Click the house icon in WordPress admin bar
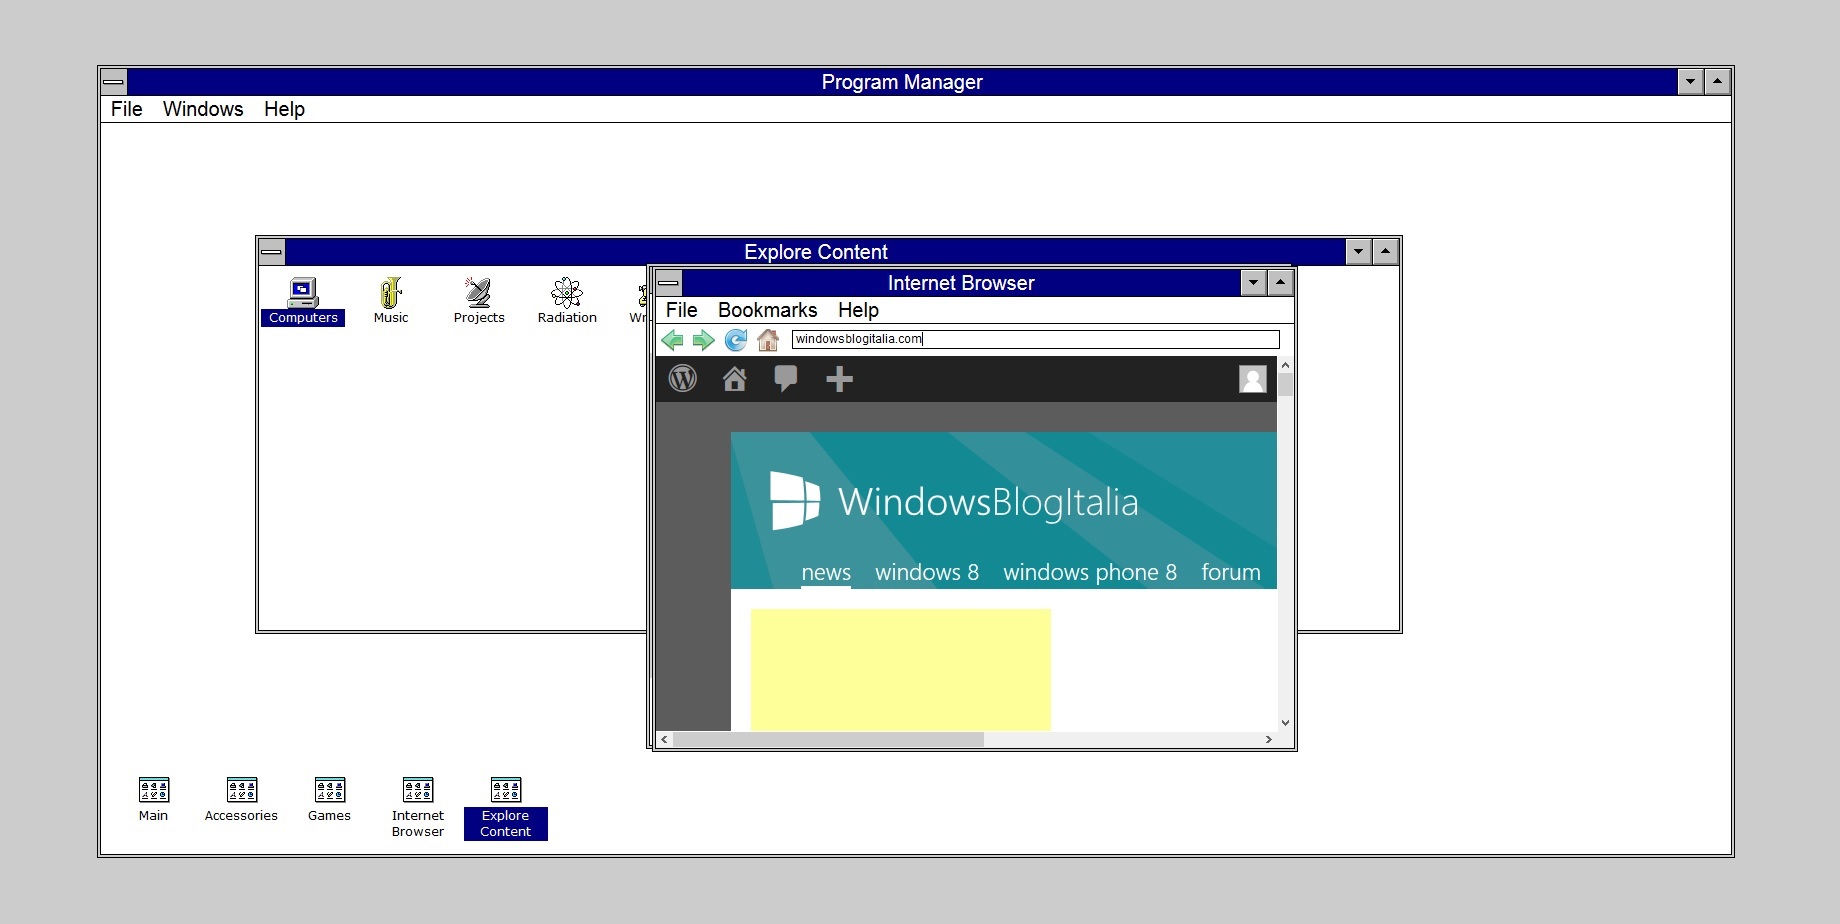Image resolution: width=1840 pixels, height=924 pixels. tap(735, 379)
